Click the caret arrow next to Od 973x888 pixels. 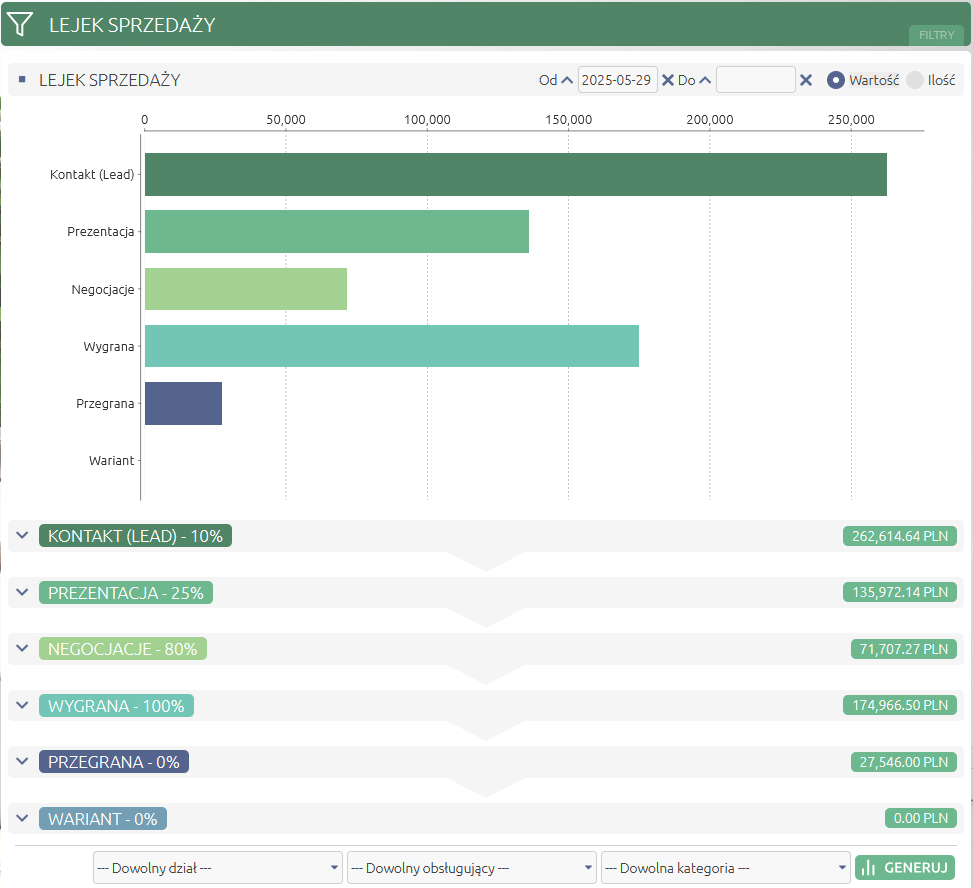pyautogui.click(x=567, y=80)
